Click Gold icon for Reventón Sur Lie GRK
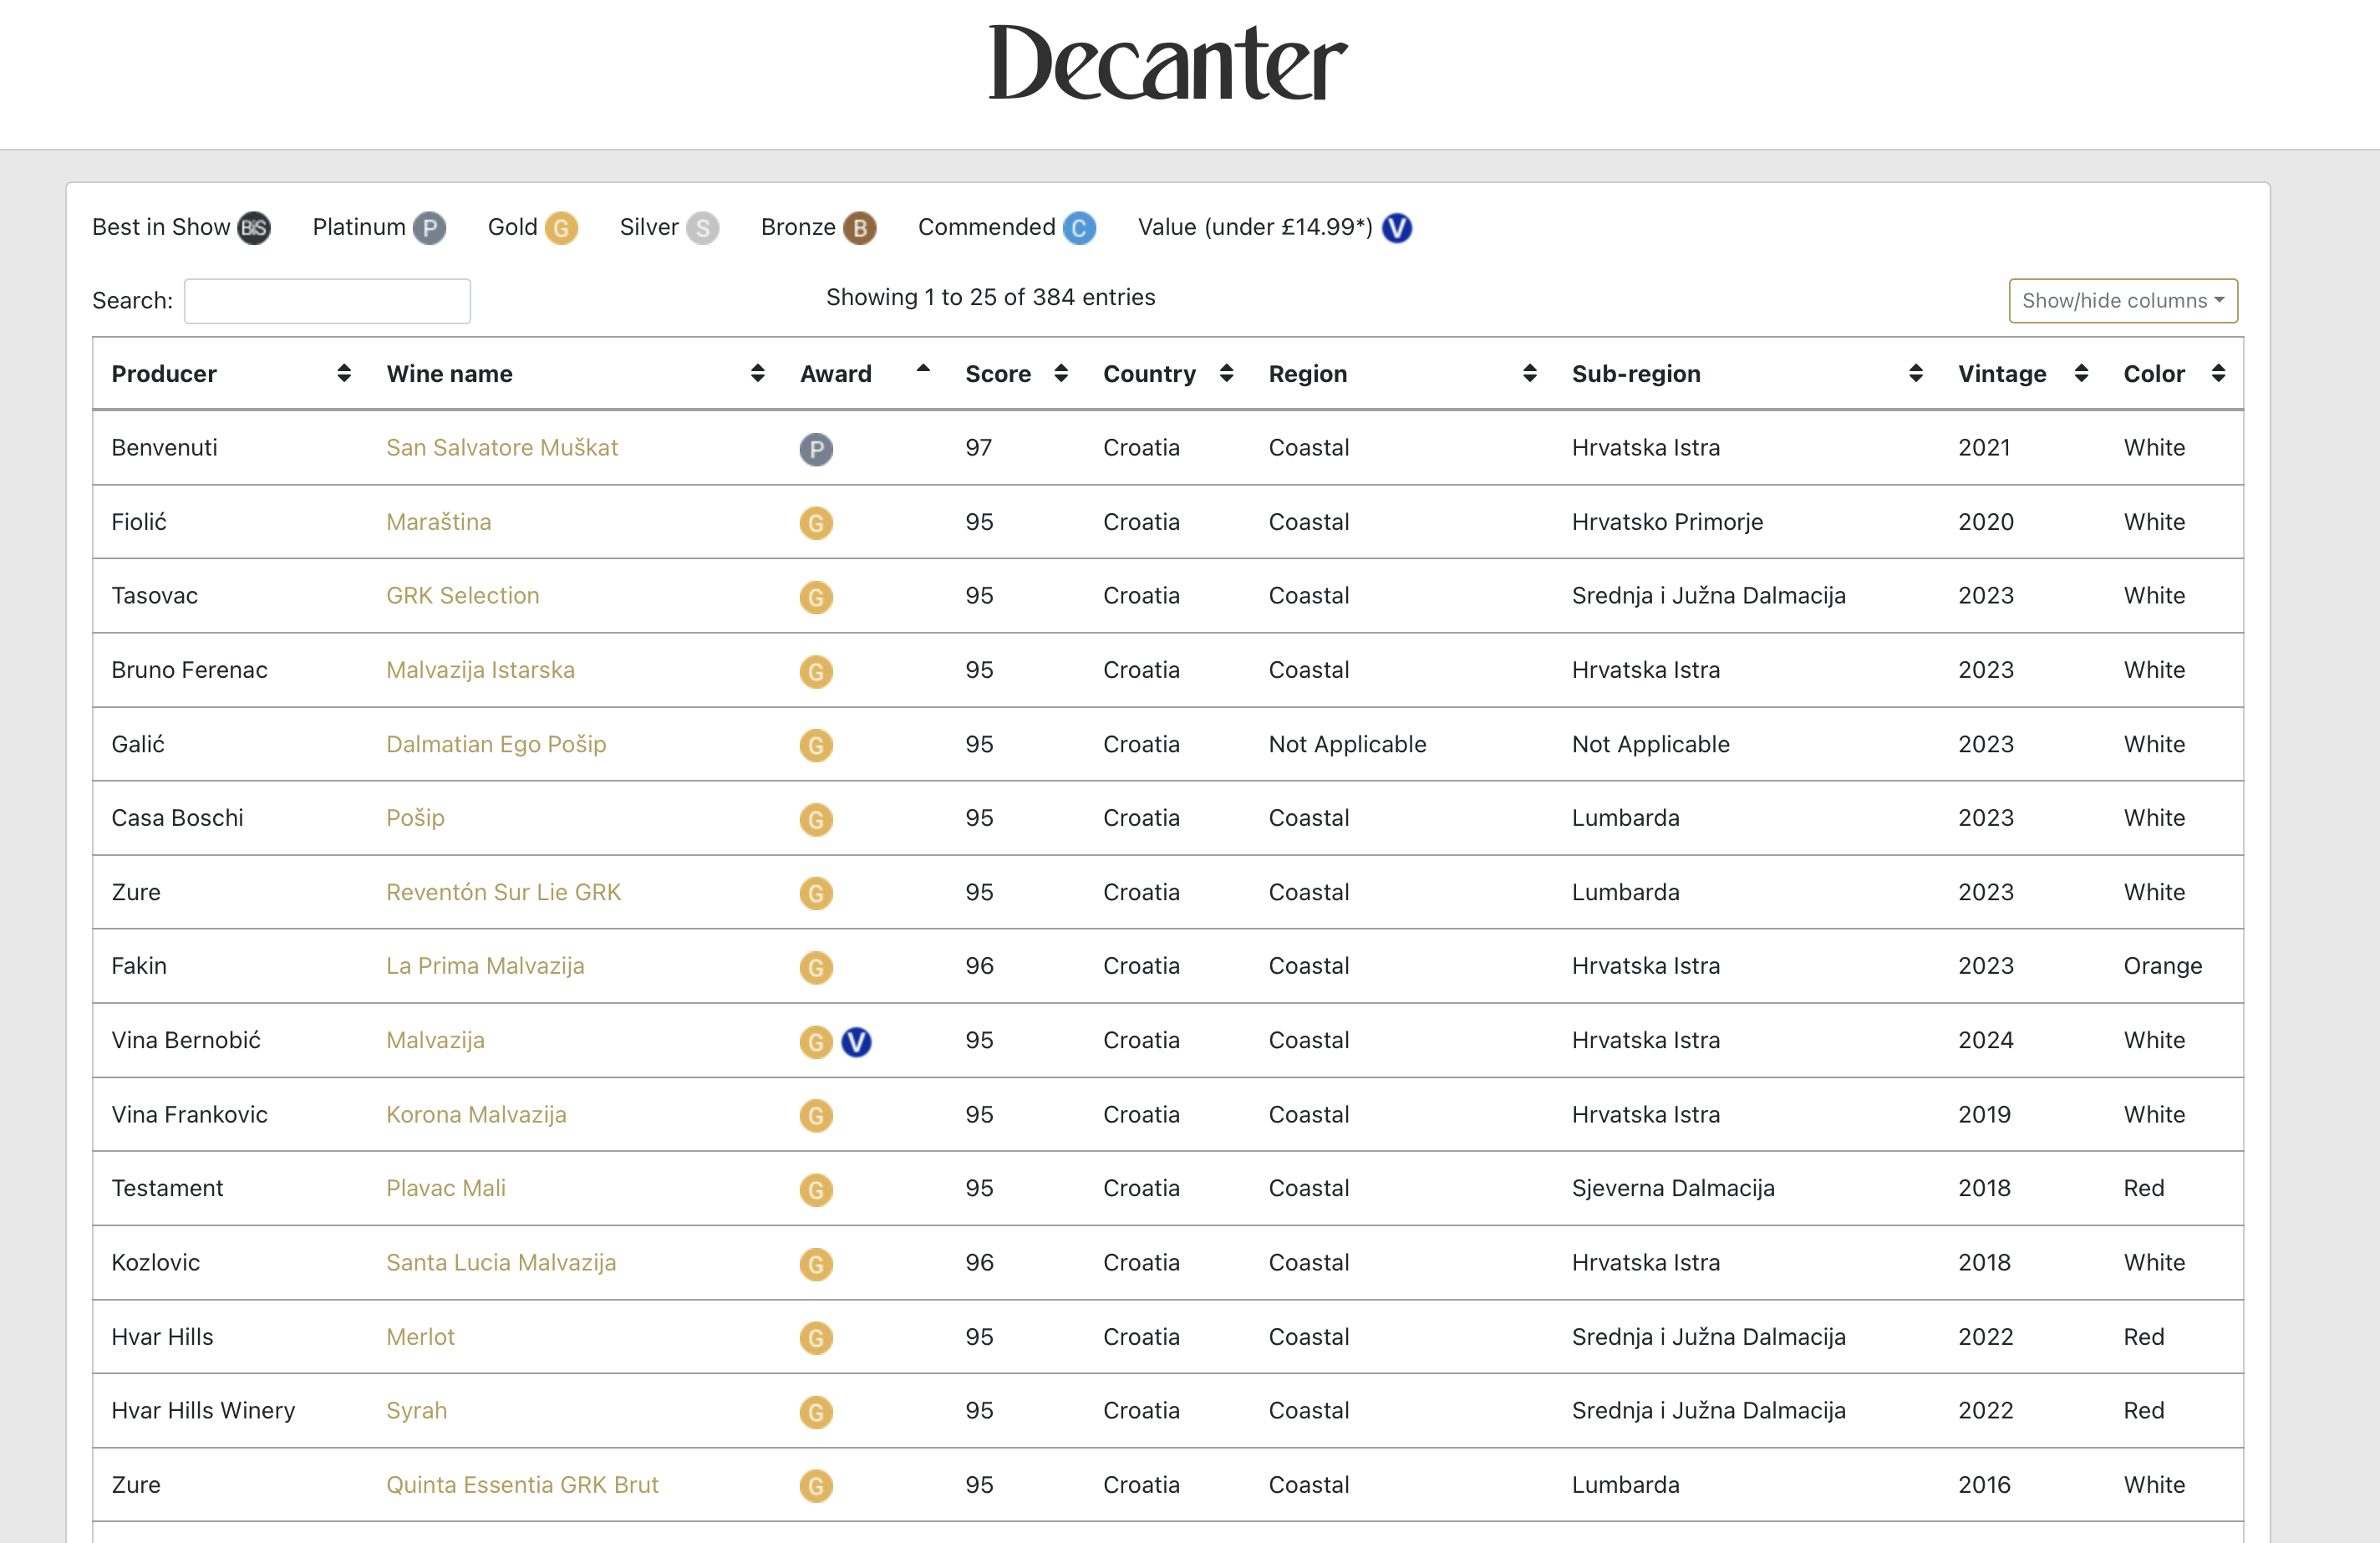Screen dimensions: 2380x1543 [816, 893]
